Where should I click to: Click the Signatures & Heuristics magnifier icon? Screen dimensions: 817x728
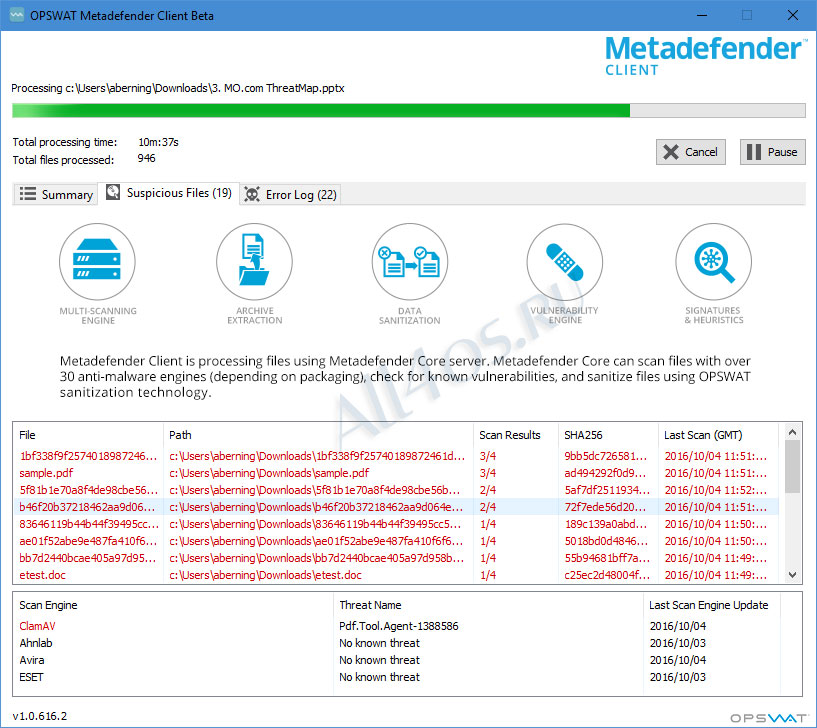tap(714, 261)
